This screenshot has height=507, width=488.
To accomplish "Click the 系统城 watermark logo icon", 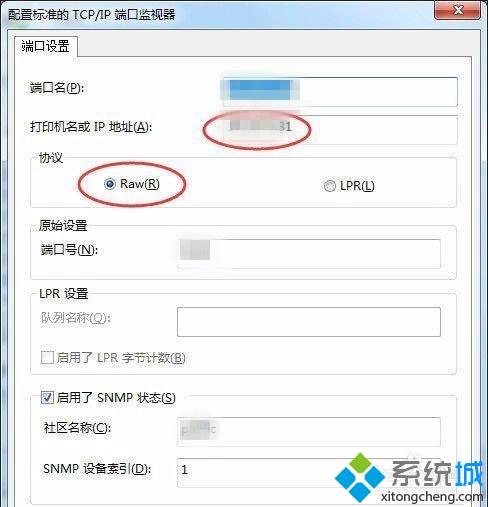I will 360,477.
